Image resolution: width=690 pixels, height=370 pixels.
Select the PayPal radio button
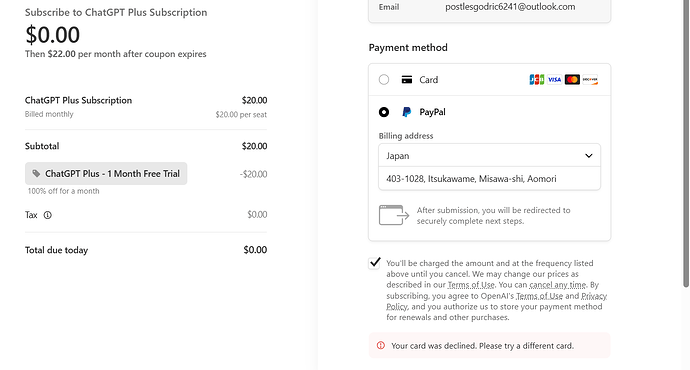click(384, 112)
